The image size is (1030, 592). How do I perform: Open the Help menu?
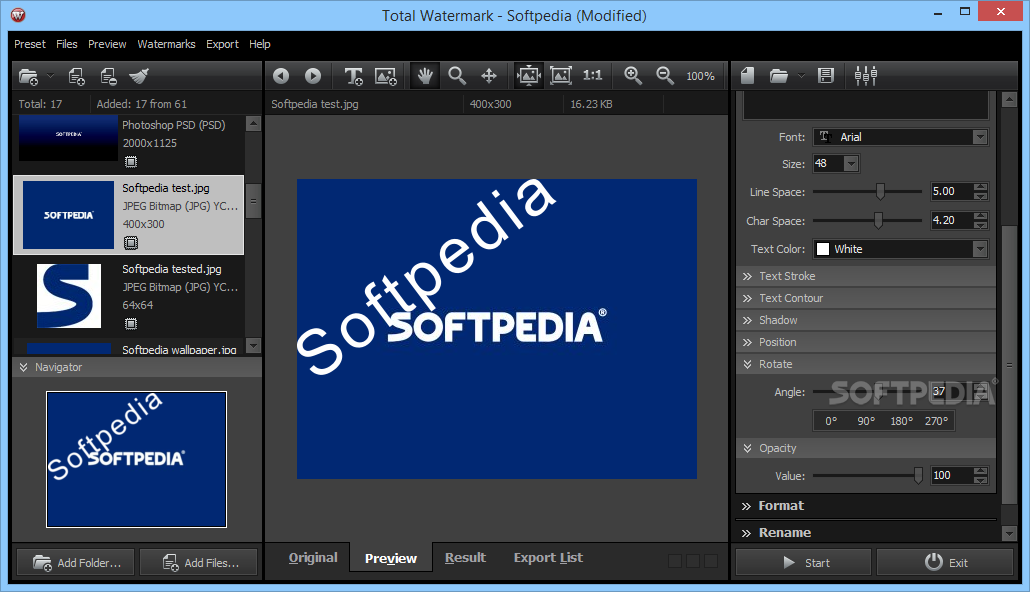259,44
